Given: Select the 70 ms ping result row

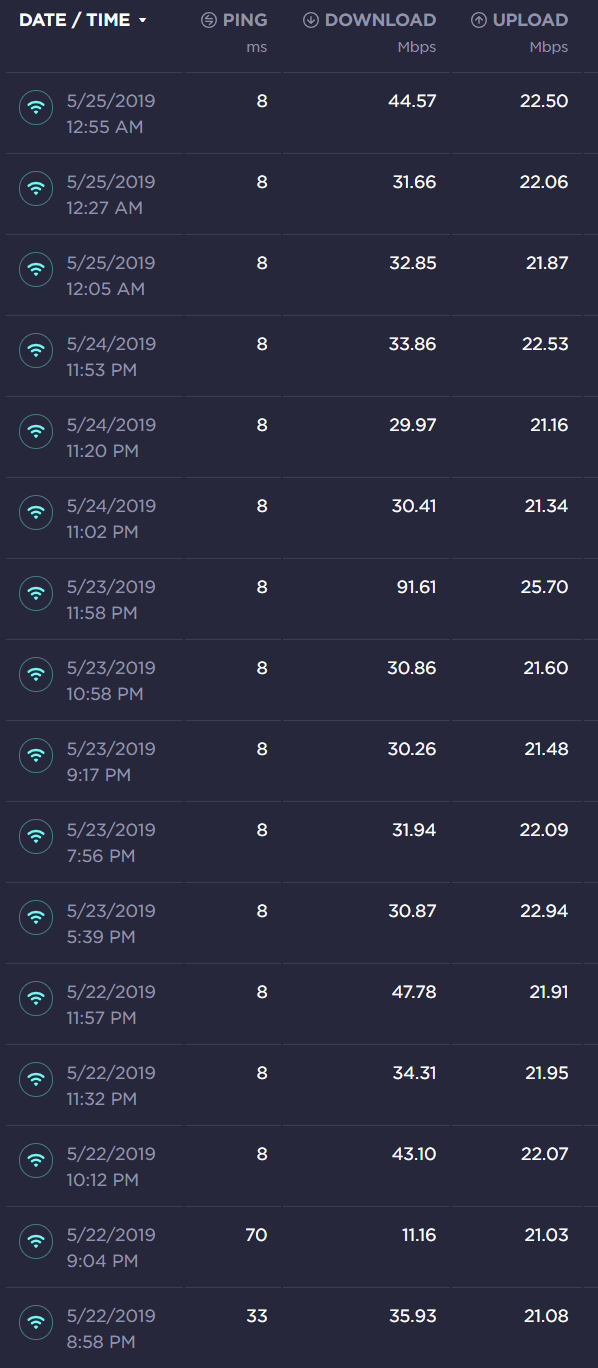Looking at the screenshot, I should coord(299,1247).
